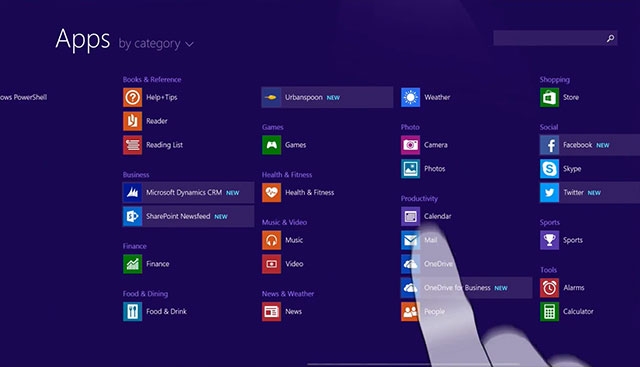Click the Books & Reference category header
Screen dimensions: 640x367
point(152,80)
